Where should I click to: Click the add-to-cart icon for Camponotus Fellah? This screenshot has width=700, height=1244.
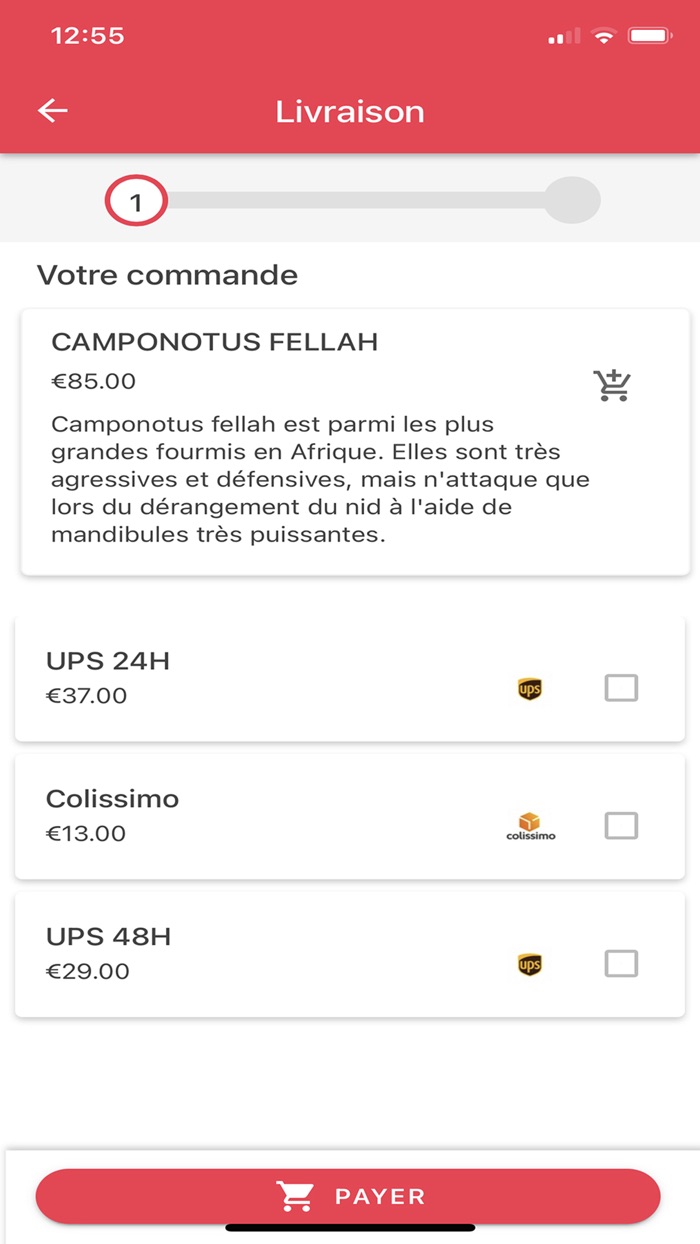(612, 385)
